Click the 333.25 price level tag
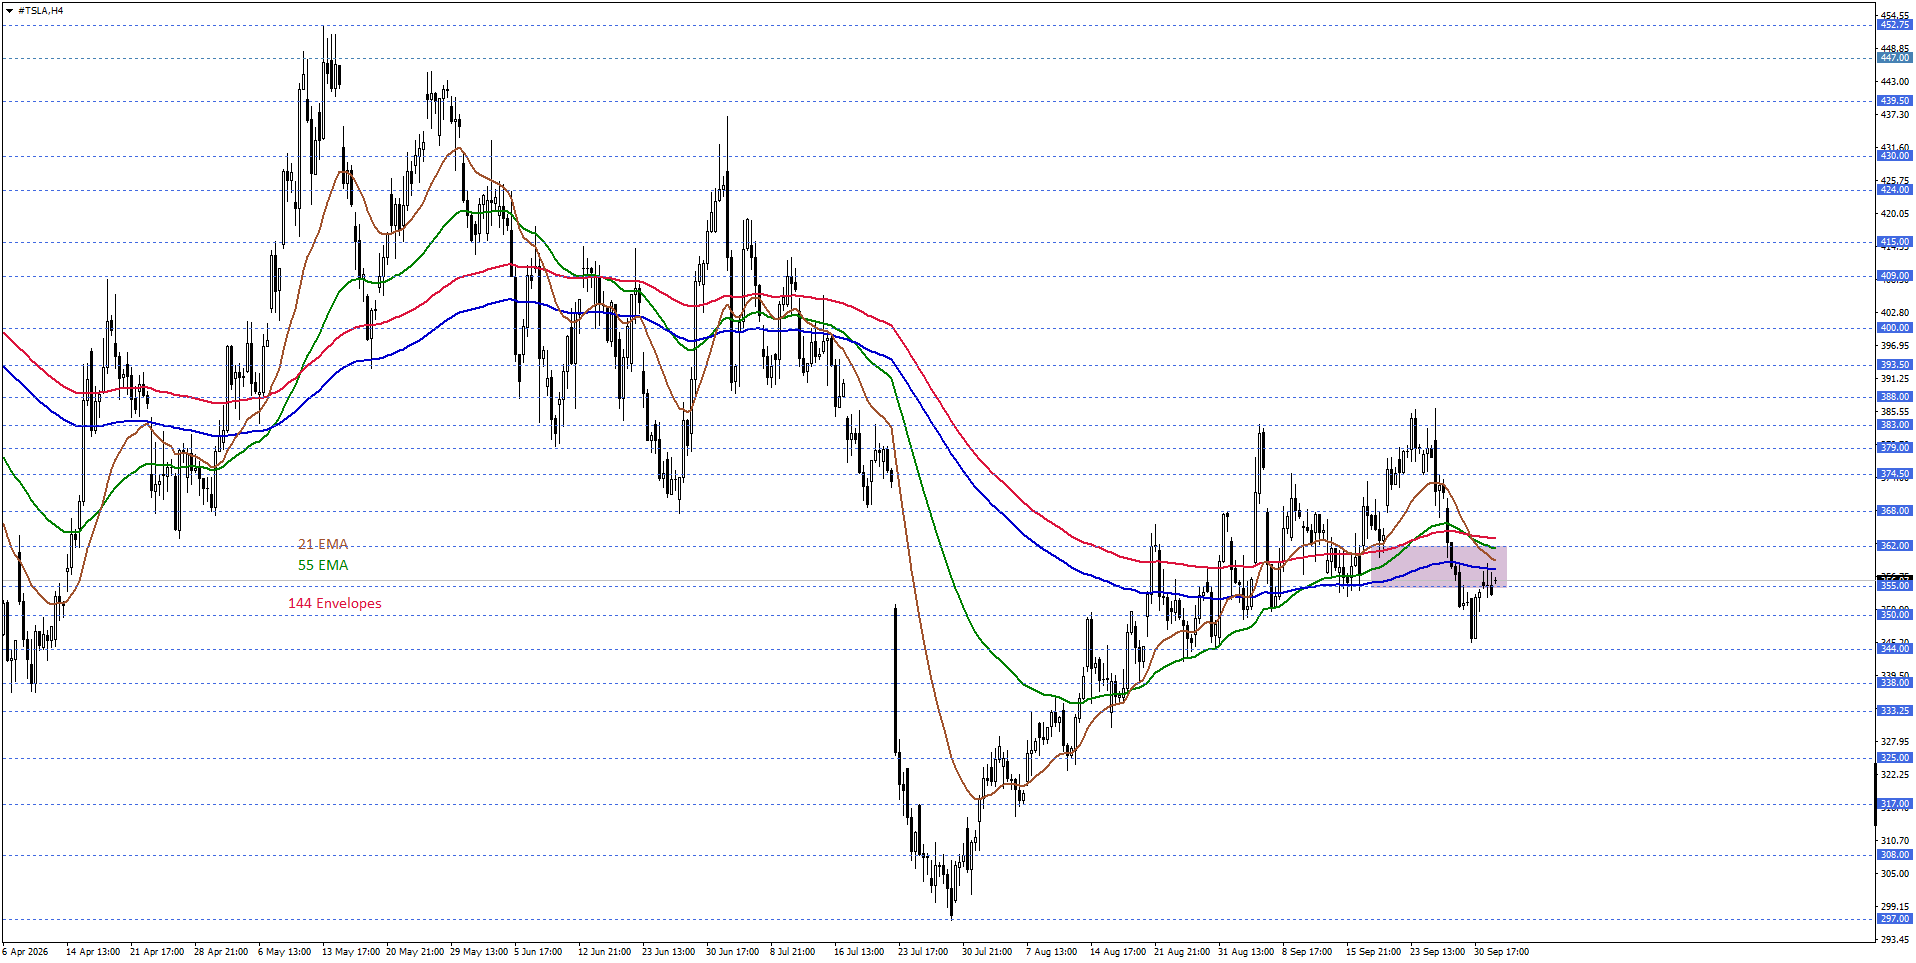 coord(1894,711)
